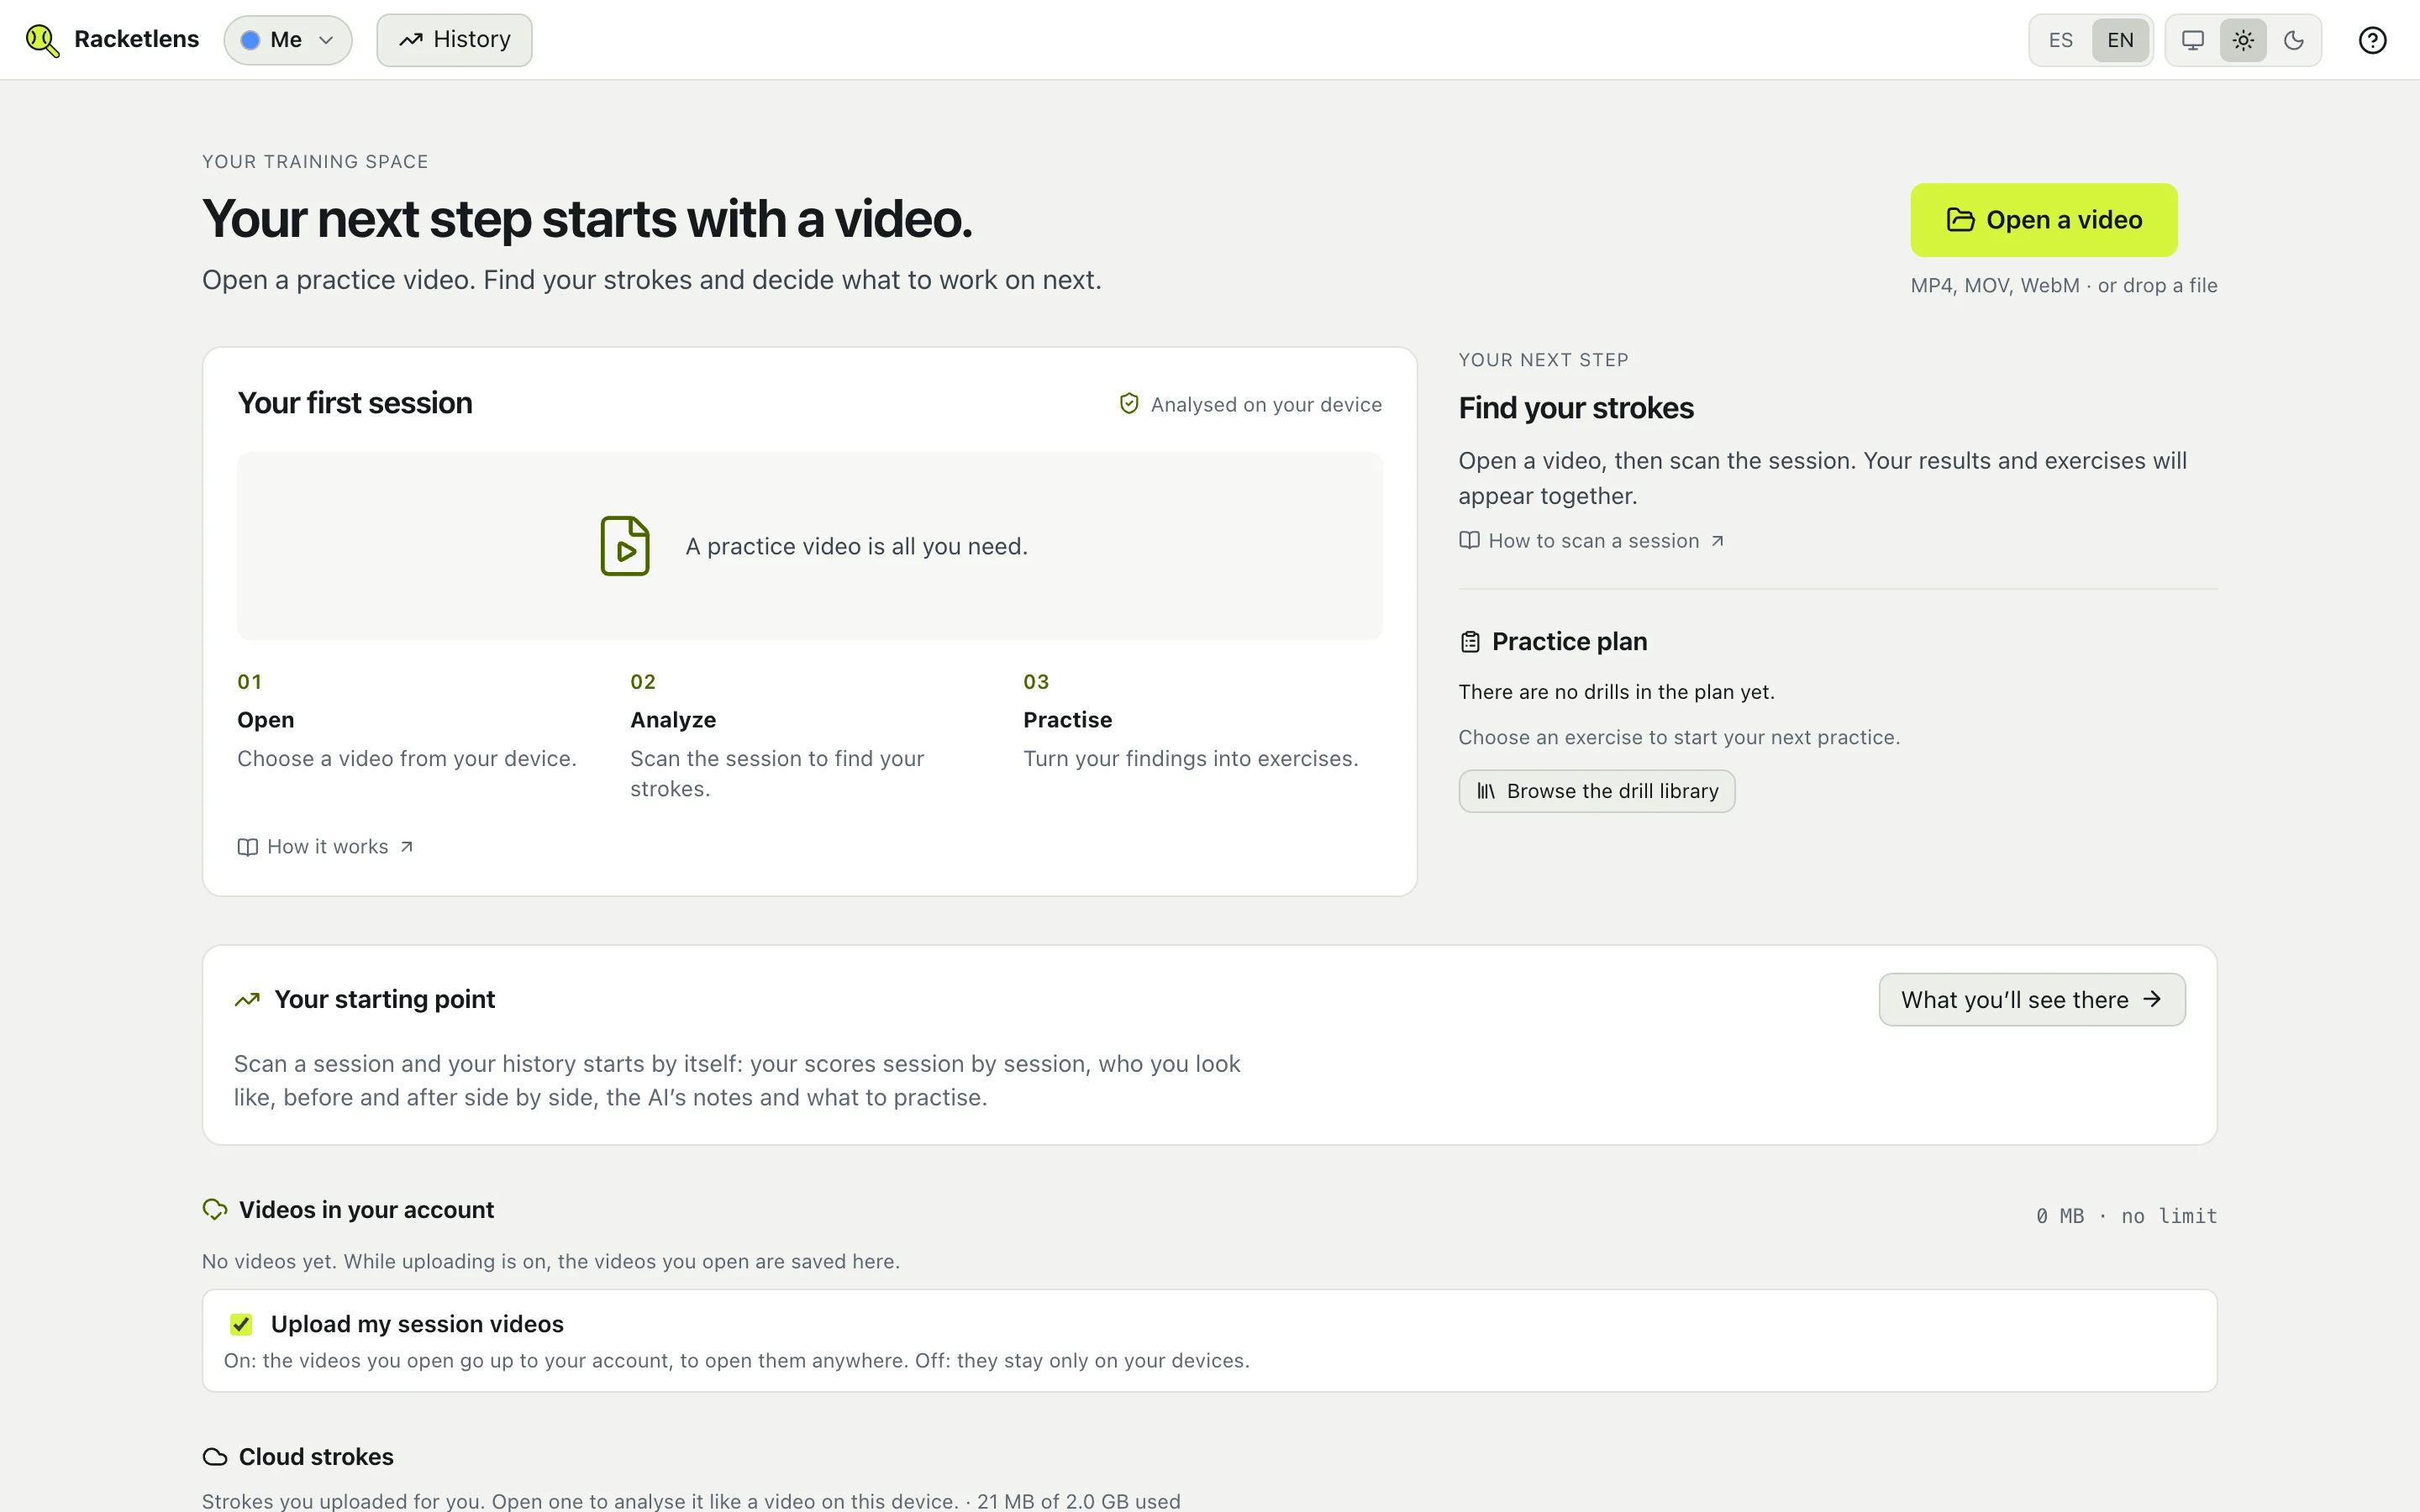This screenshot has height=1512, width=2420.
Task: Click the Racketlens logo icon
Action: [42, 40]
